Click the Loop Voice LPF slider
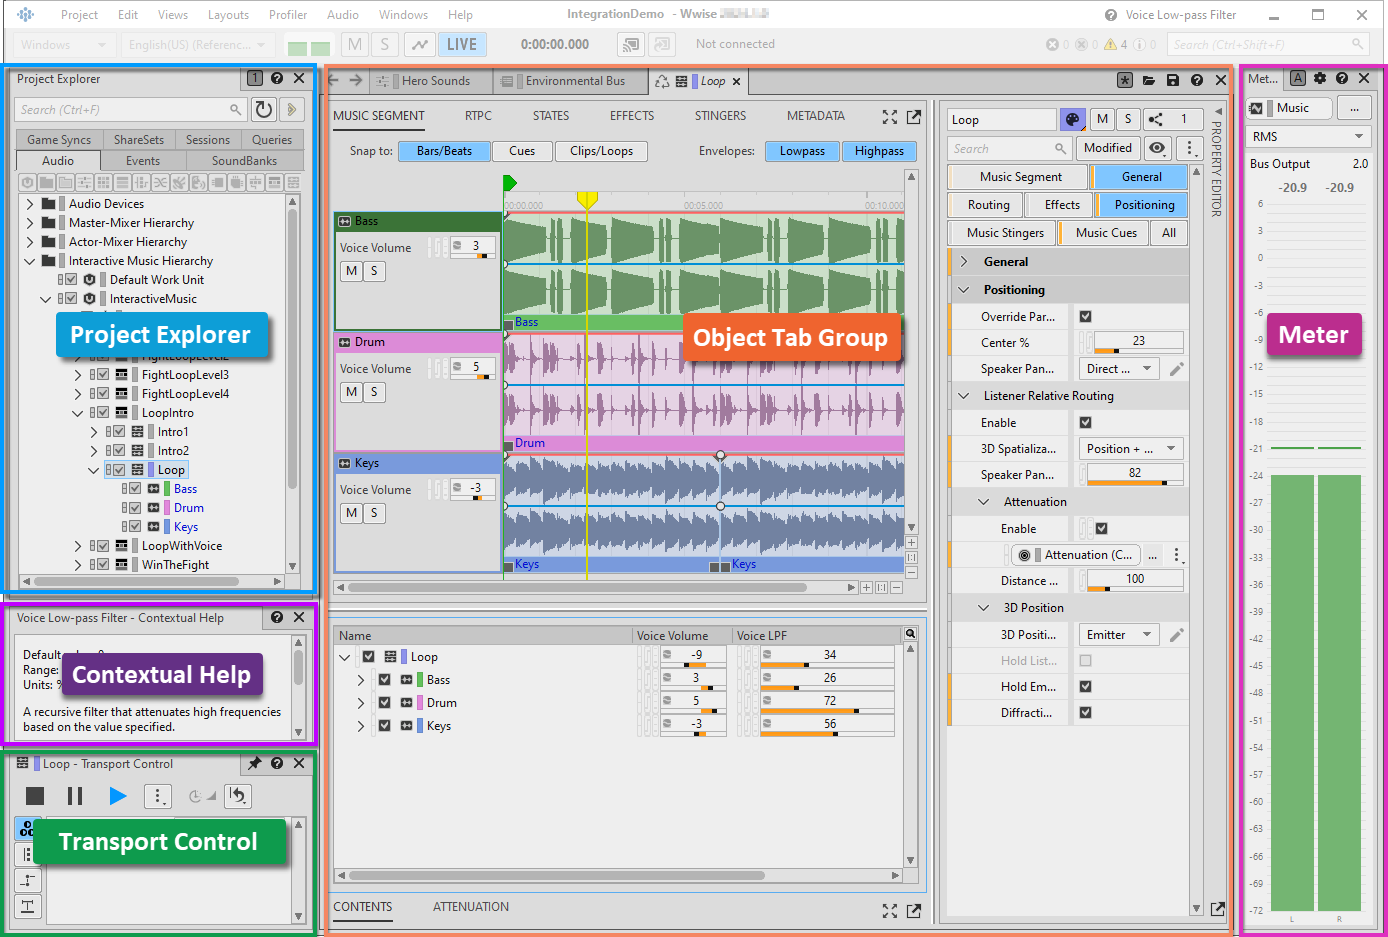This screenshot has height=937, width=1388. click(x=826, y=664)
